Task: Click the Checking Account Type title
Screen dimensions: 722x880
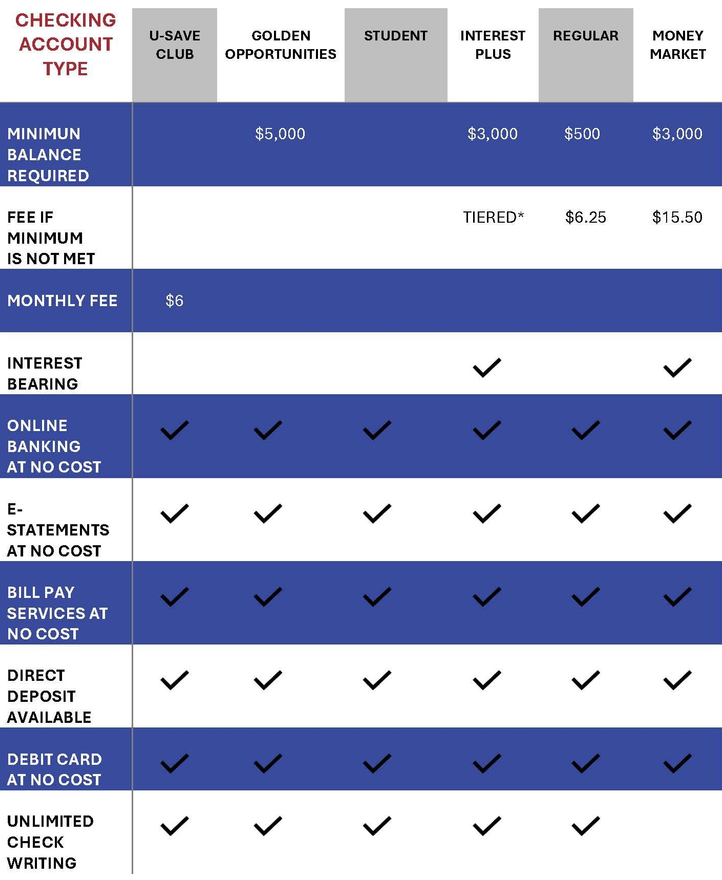Action: point(66,44)
